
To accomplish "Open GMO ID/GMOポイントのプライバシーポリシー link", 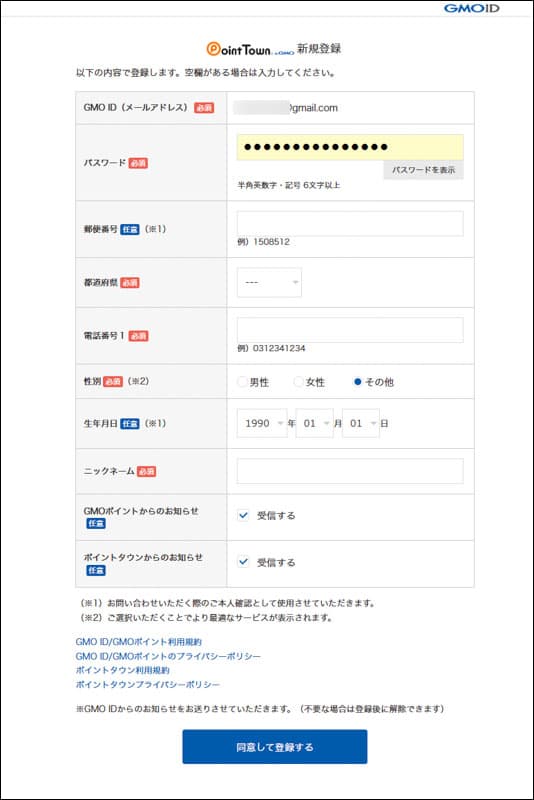I will (168, 656).
